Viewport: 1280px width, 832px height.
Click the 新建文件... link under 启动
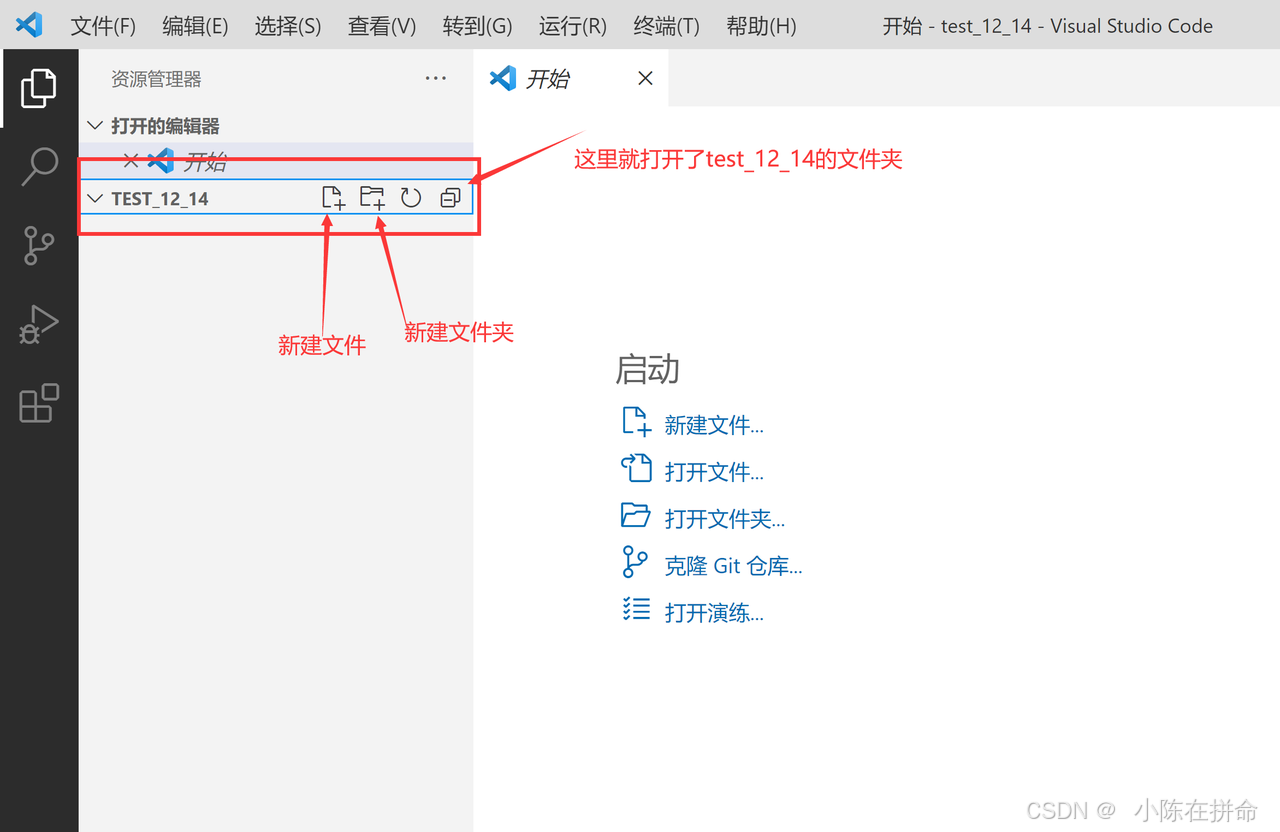tap(714, 425)
